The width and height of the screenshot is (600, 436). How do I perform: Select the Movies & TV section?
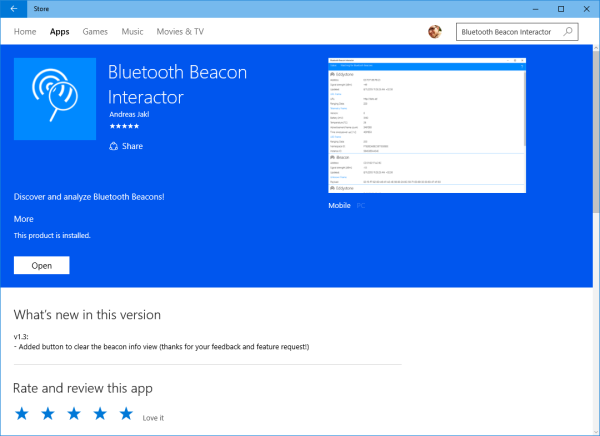(x=180, y=32)
